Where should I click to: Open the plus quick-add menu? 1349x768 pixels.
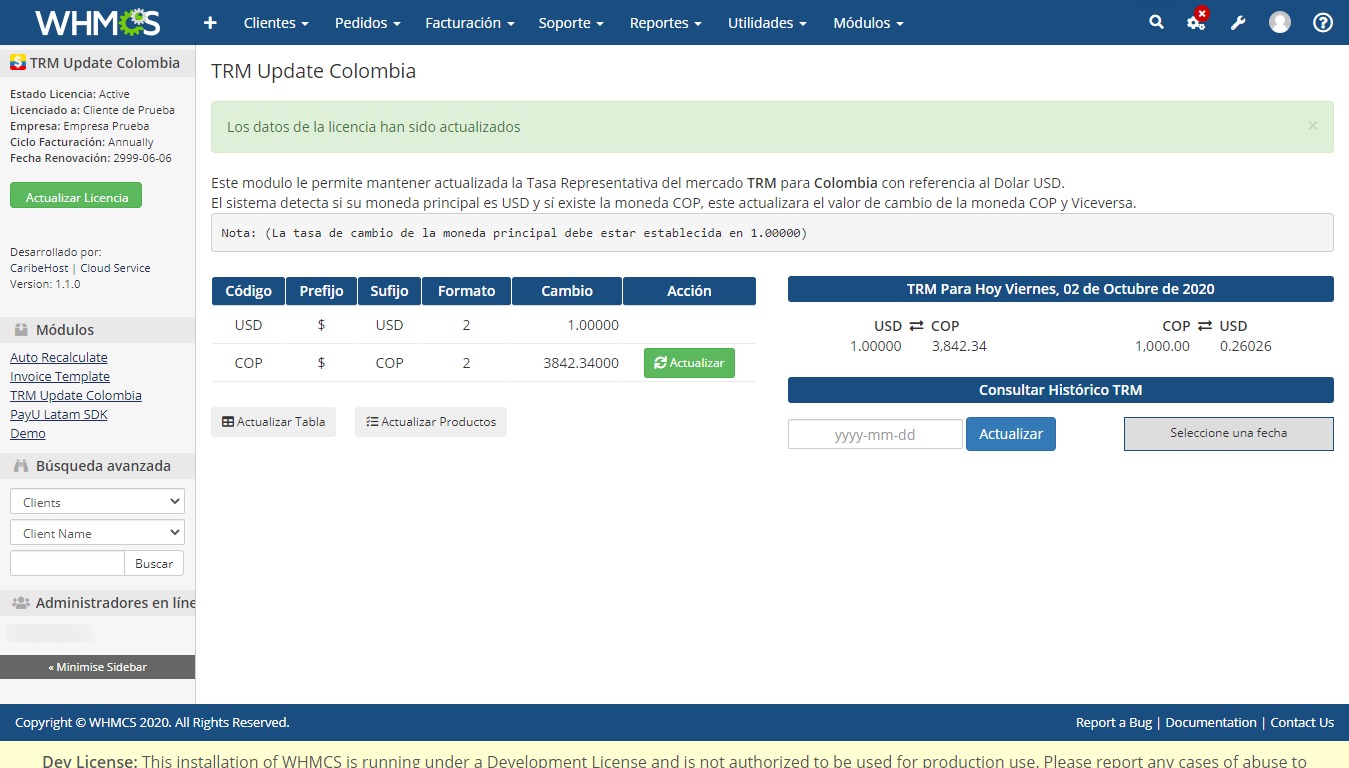210,22
